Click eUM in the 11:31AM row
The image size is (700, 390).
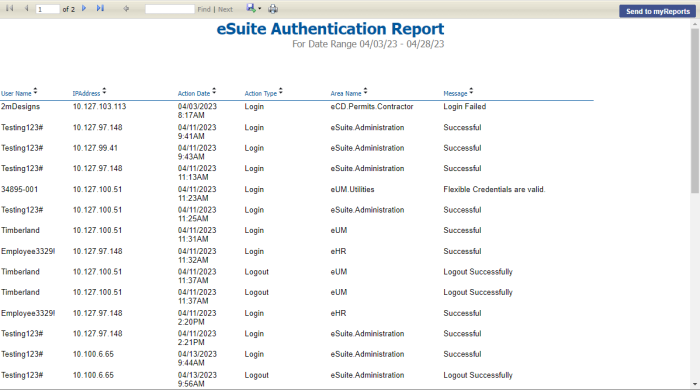click(339, 230)
